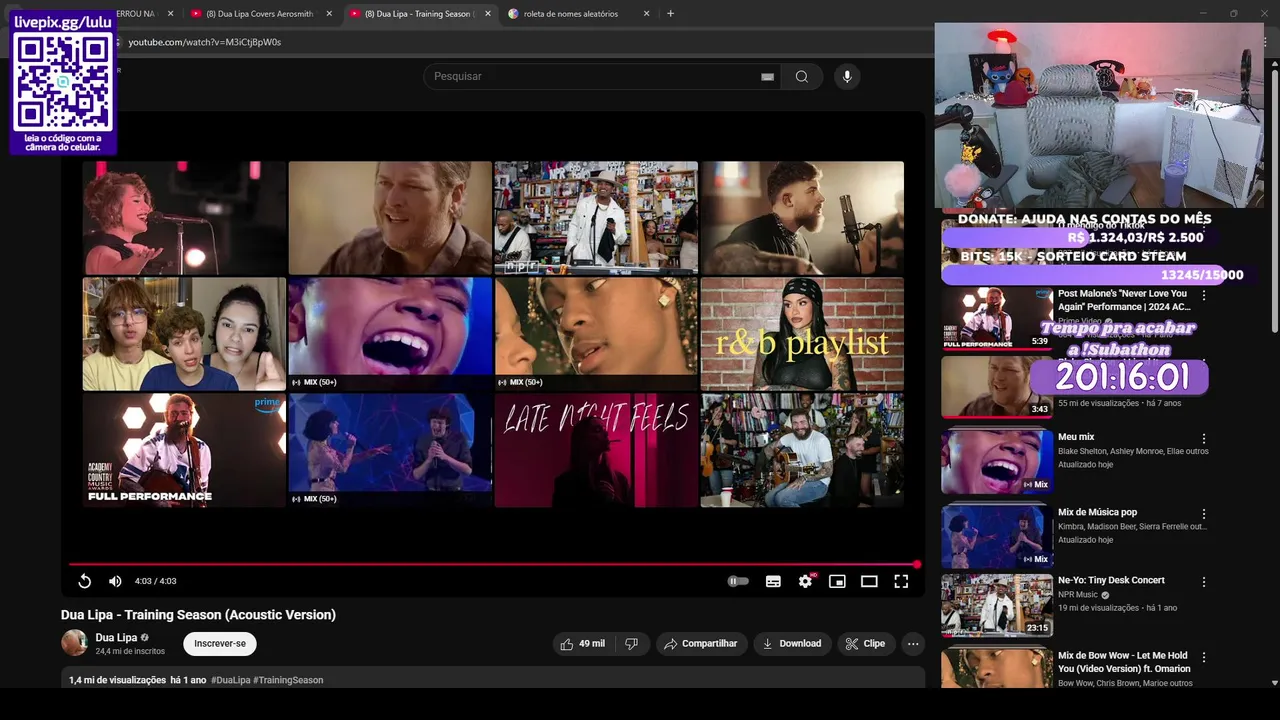Viewport: 1280px width, 720px height.
Task: Click the Compartilhar share button
Action: 701,644
